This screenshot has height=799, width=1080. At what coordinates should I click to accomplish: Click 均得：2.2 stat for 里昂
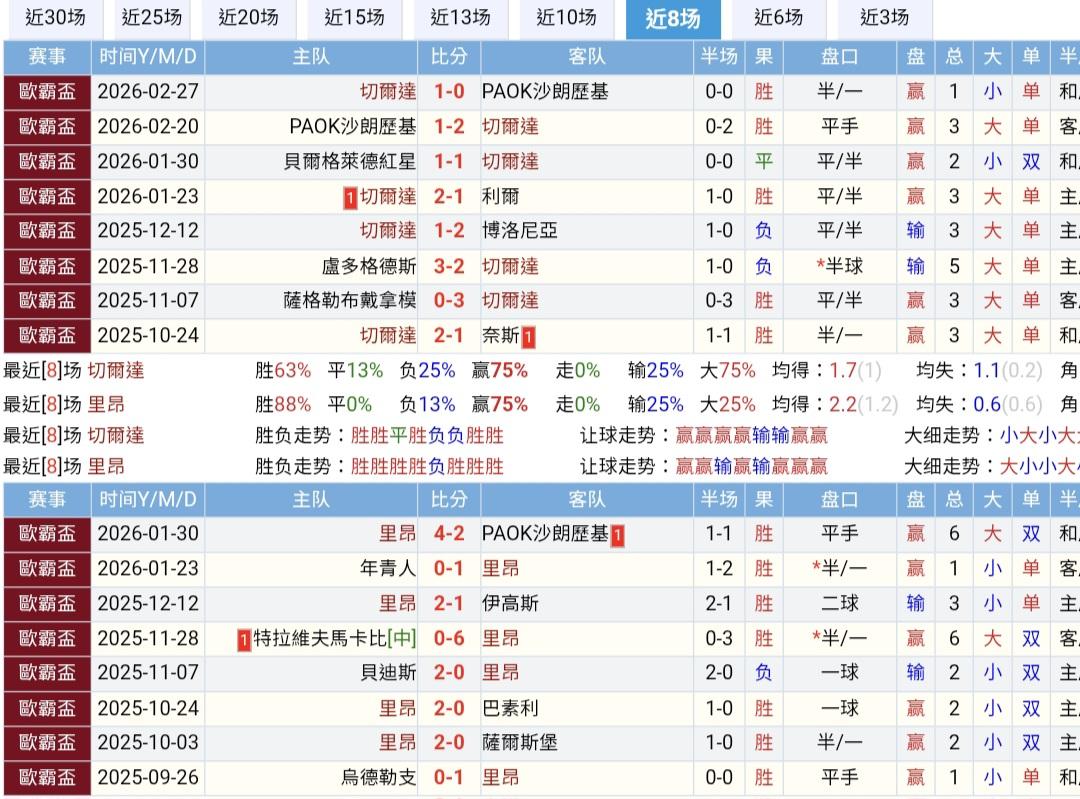[x=835, y=404]
